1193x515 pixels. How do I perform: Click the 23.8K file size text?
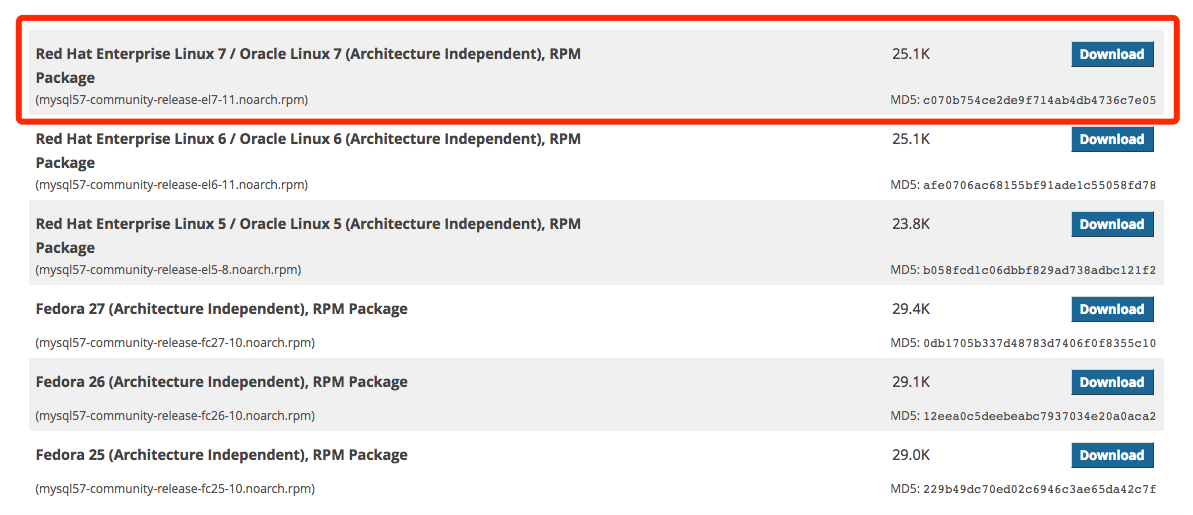tap(911, 224)
